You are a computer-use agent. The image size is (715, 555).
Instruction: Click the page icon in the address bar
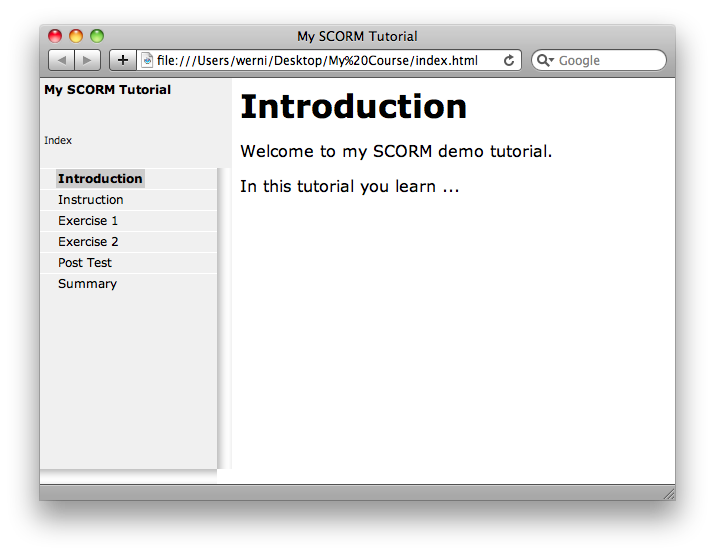point(148,61)
